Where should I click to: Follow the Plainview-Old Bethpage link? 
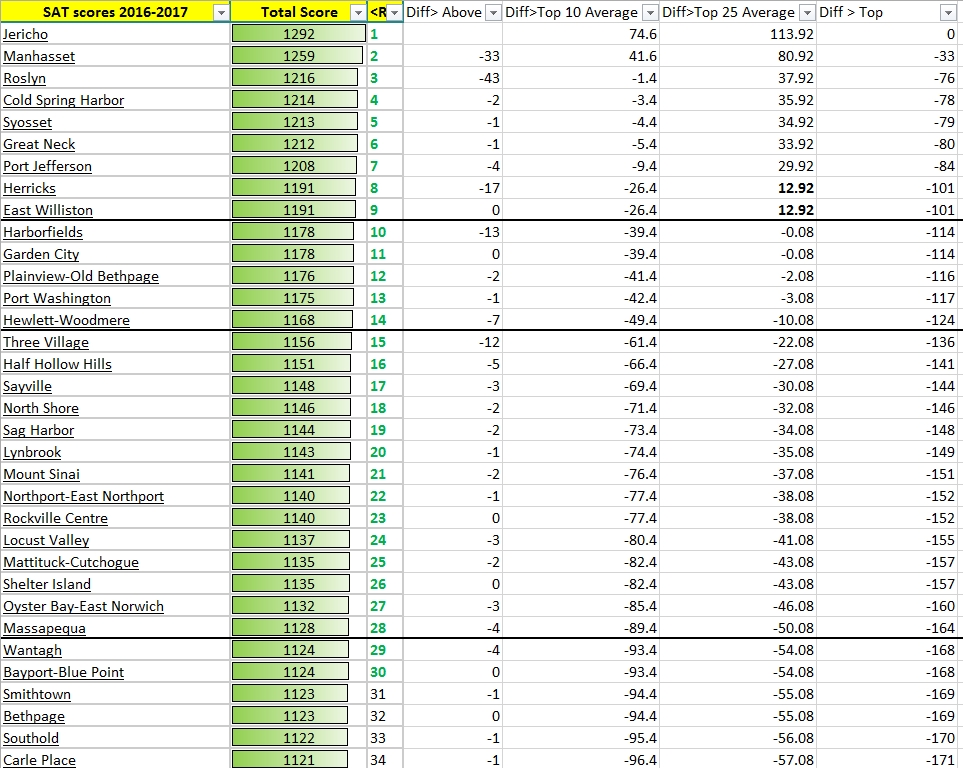point(80,276)
